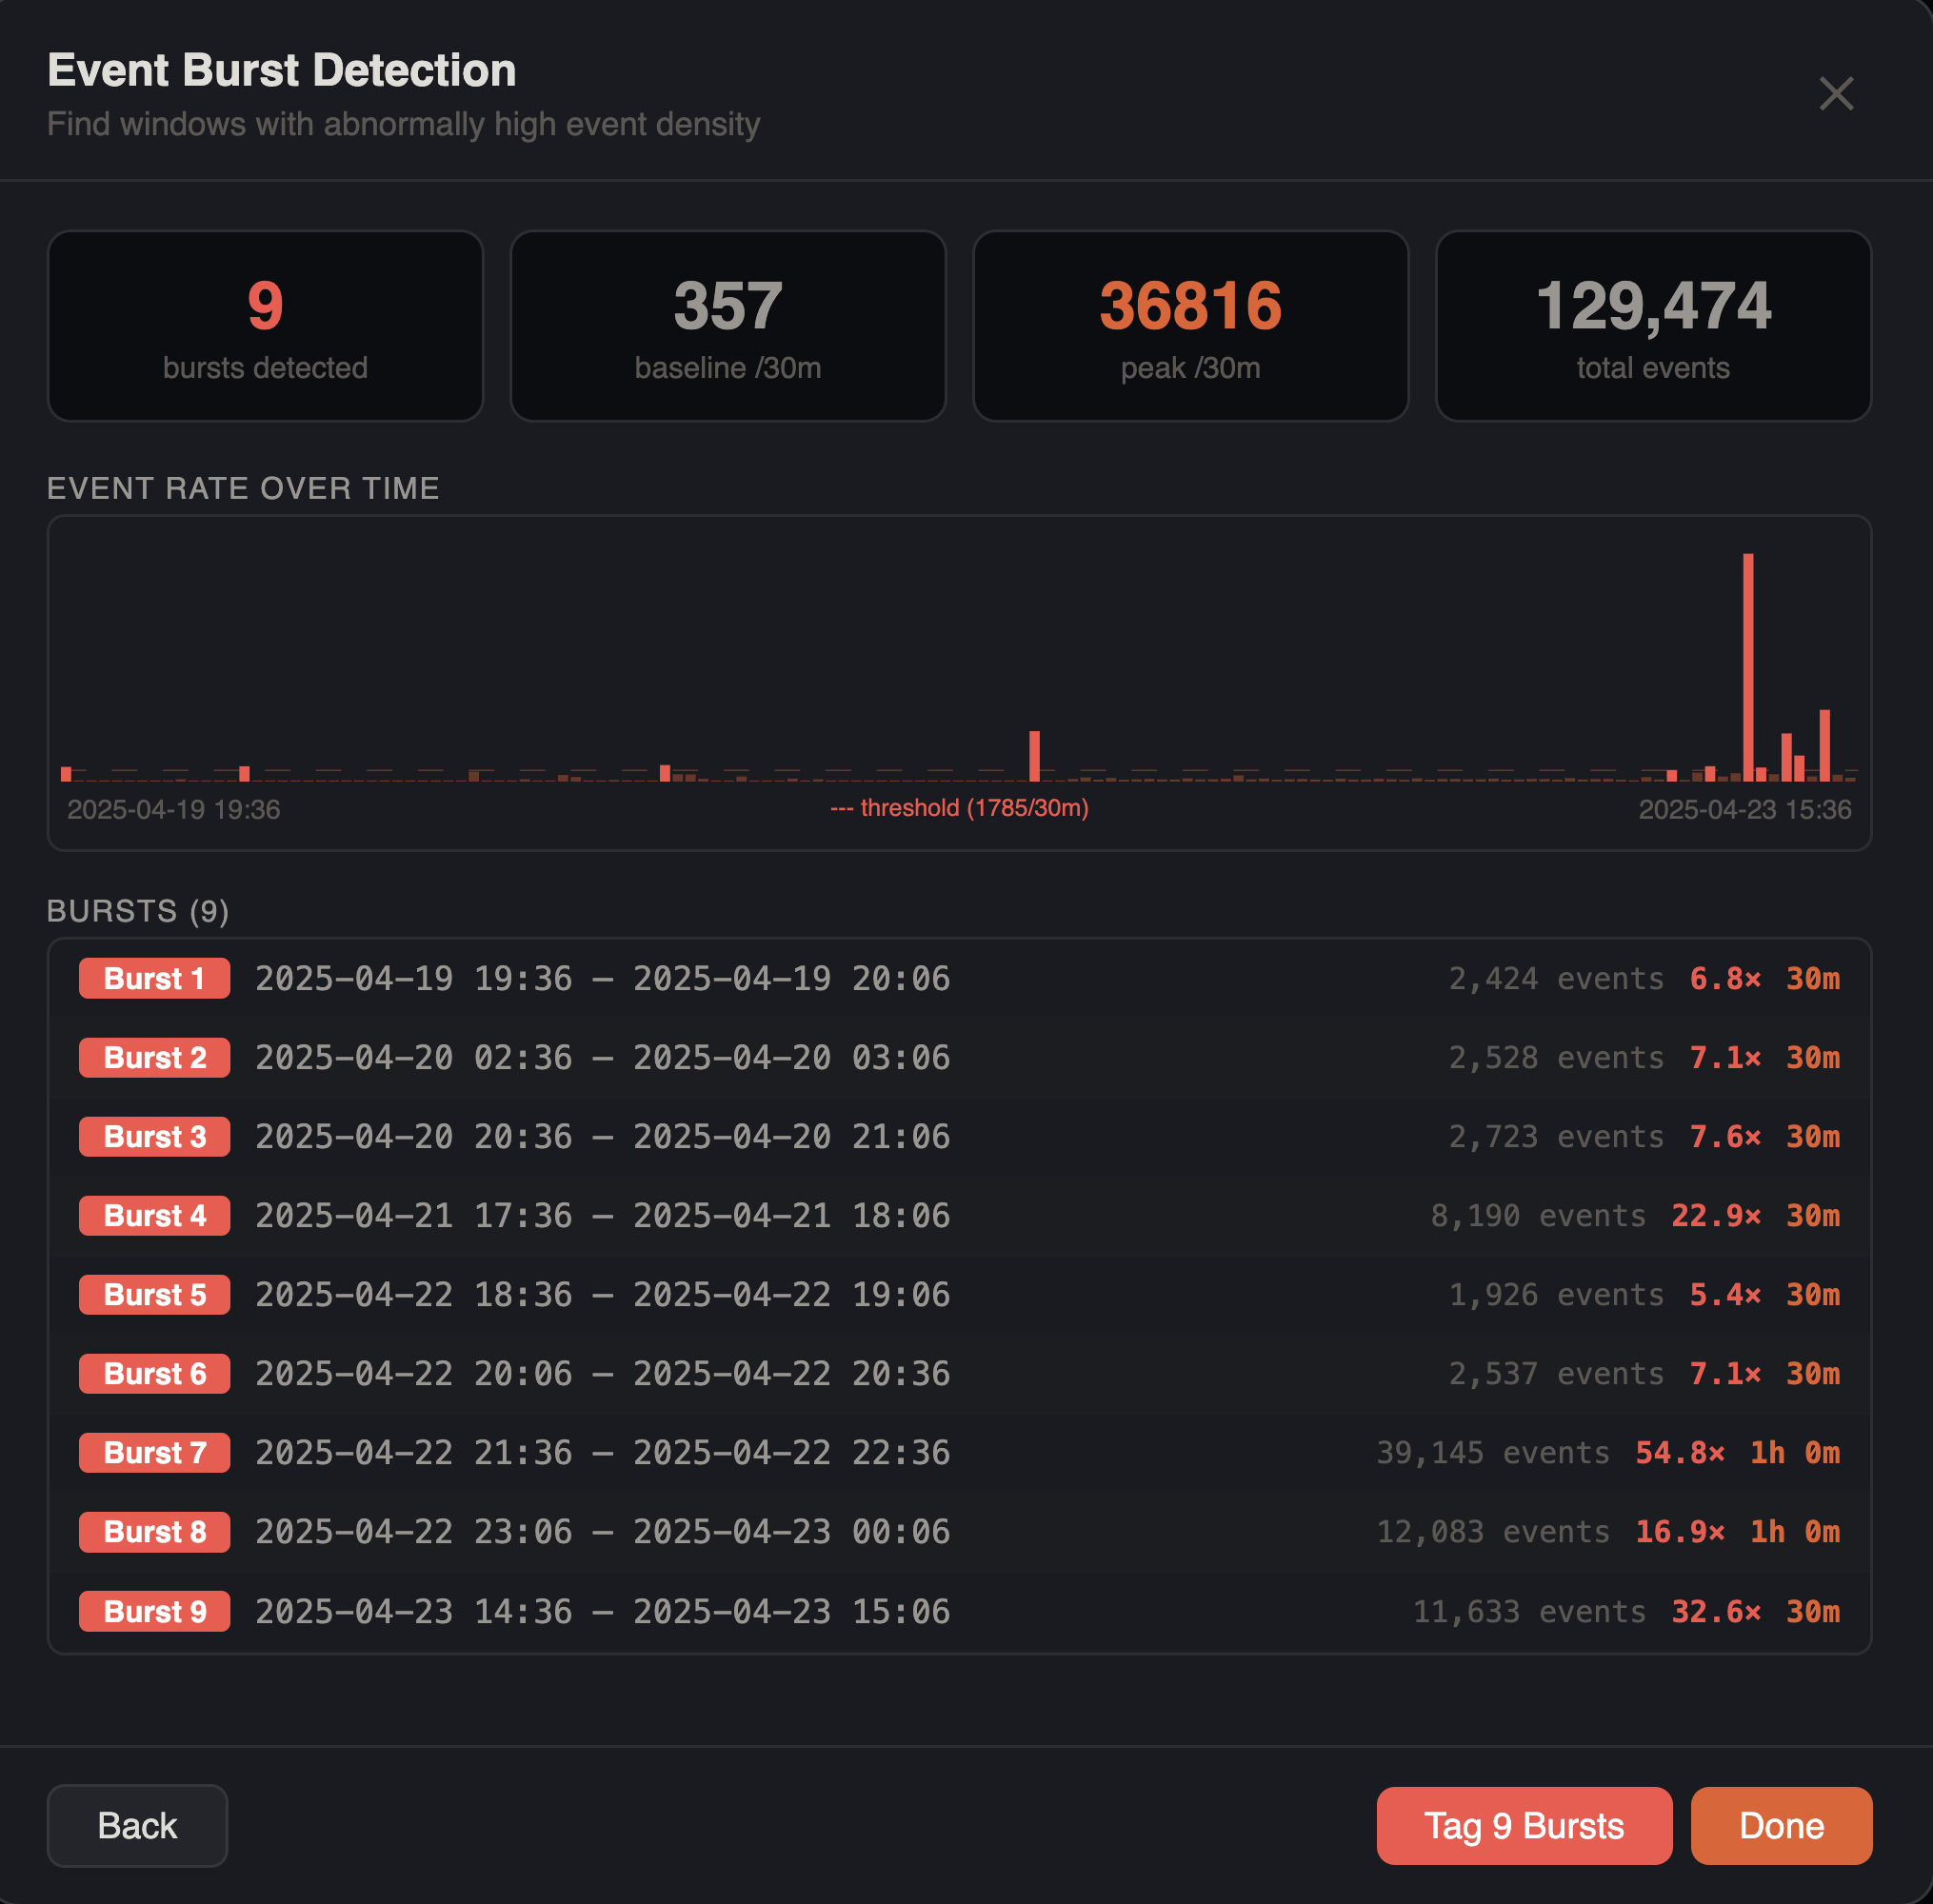Select the Burst 3 badge
This screenshot has height=1904, width=1933.
click(153, 1136)
